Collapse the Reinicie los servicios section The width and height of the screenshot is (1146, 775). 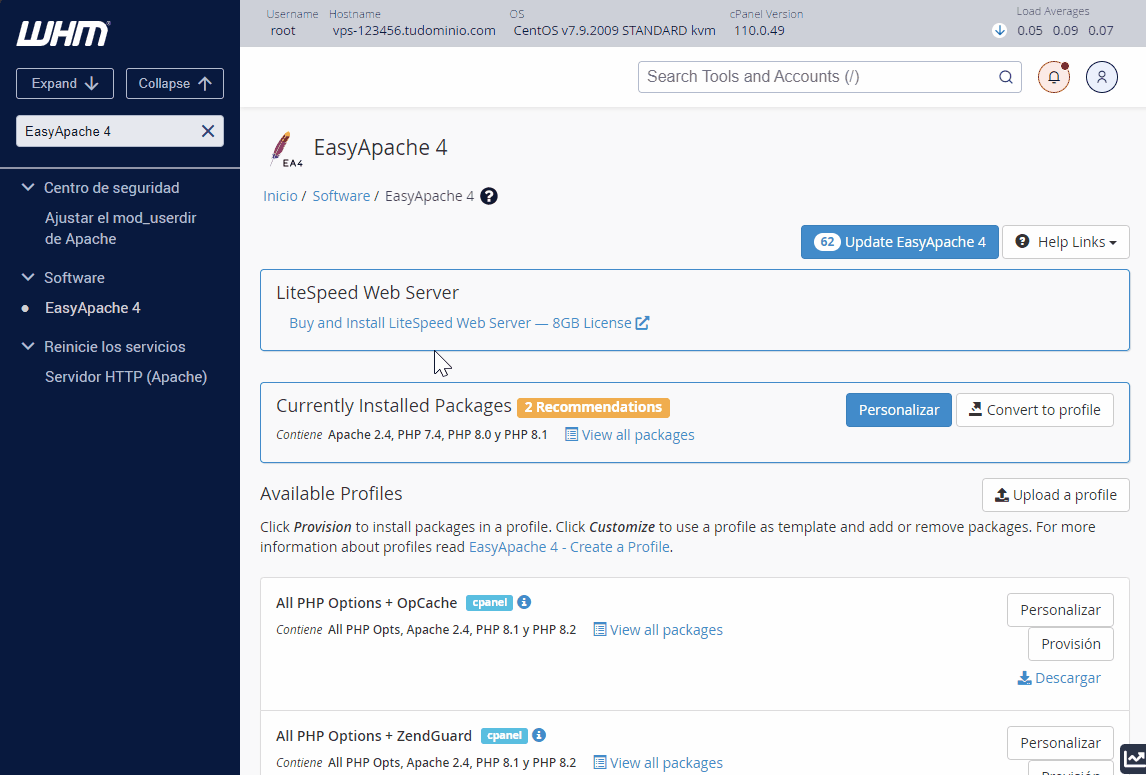[x=28, y=346]
